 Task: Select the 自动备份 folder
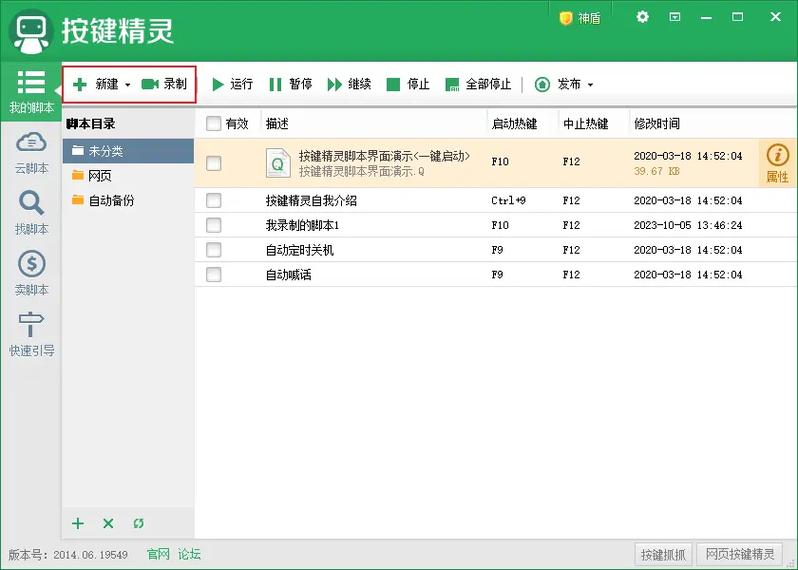pyautogui.click(x=128, y=201)
